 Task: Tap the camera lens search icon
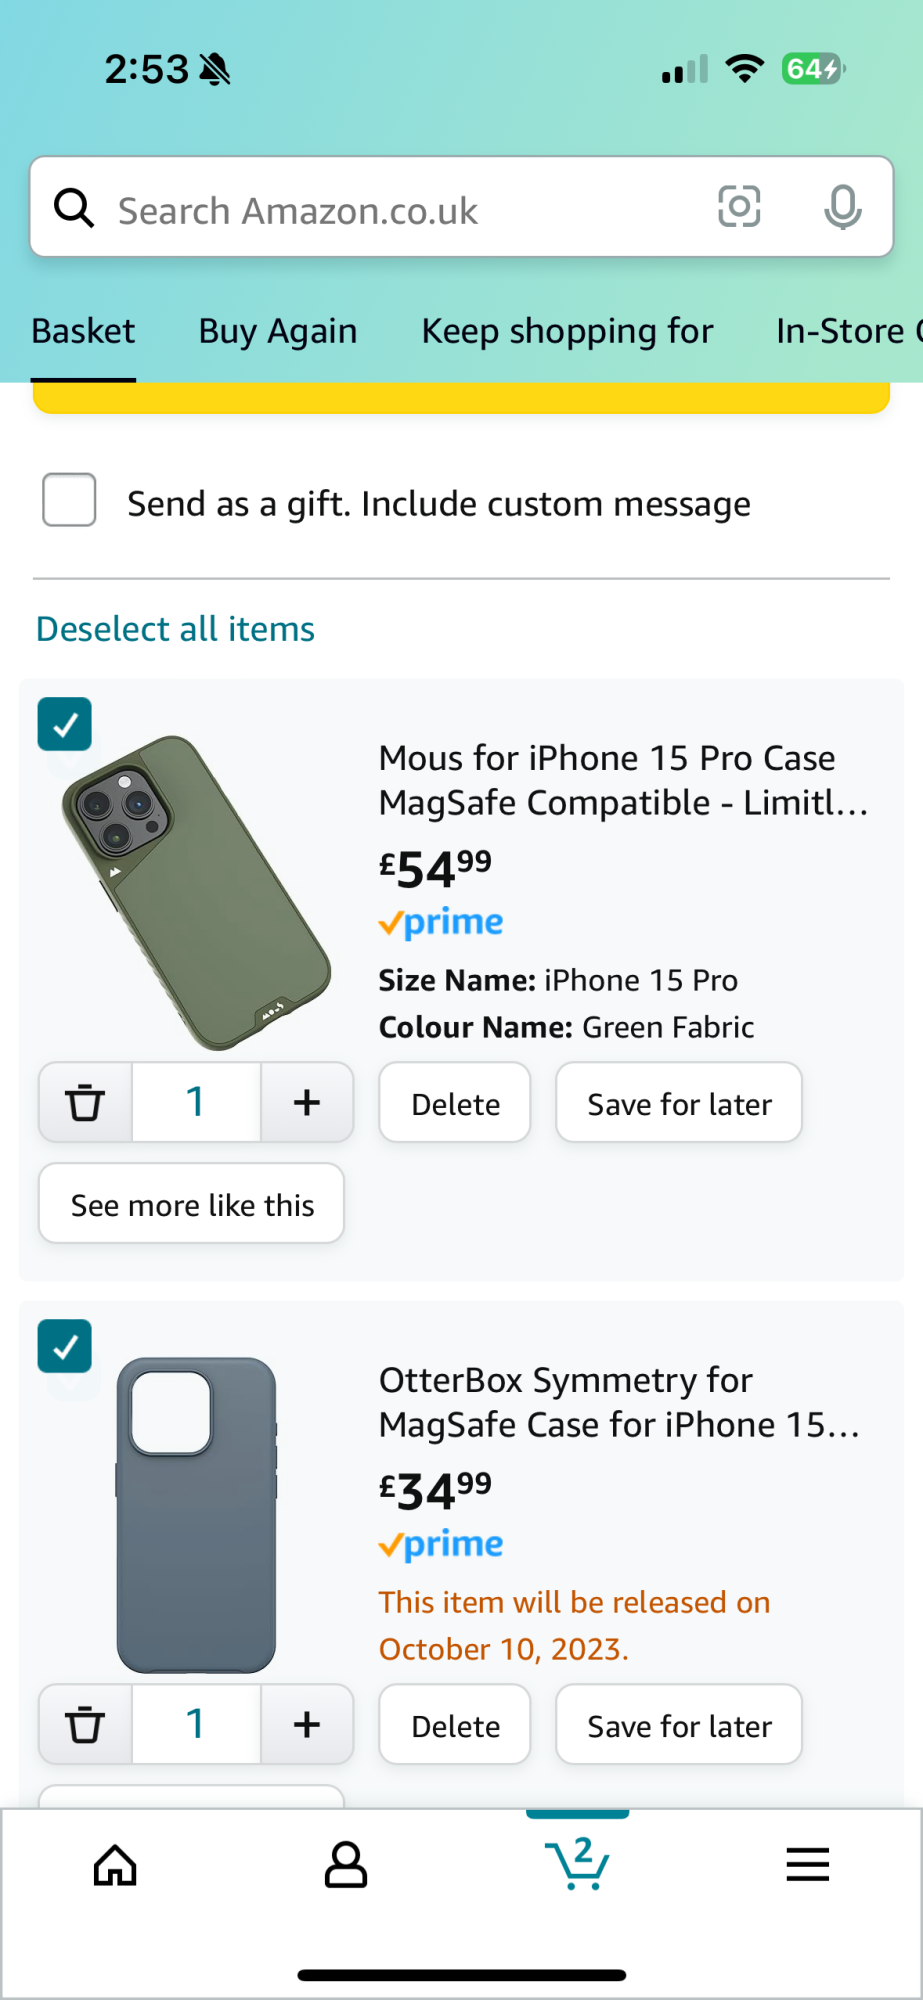(739, 207)
